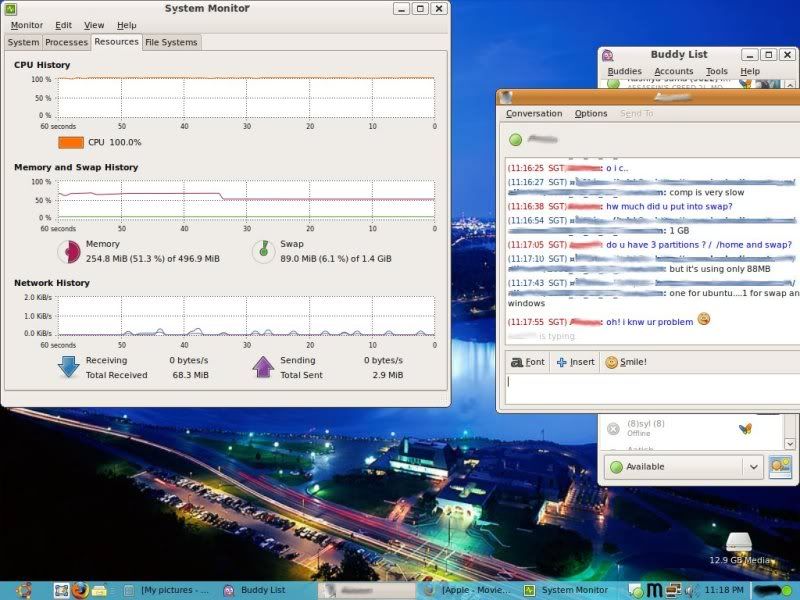Image resolution: width=800 pixels, height=600 pixels.
Task: Click the show desktop panel icon
Action: (61, 590)
